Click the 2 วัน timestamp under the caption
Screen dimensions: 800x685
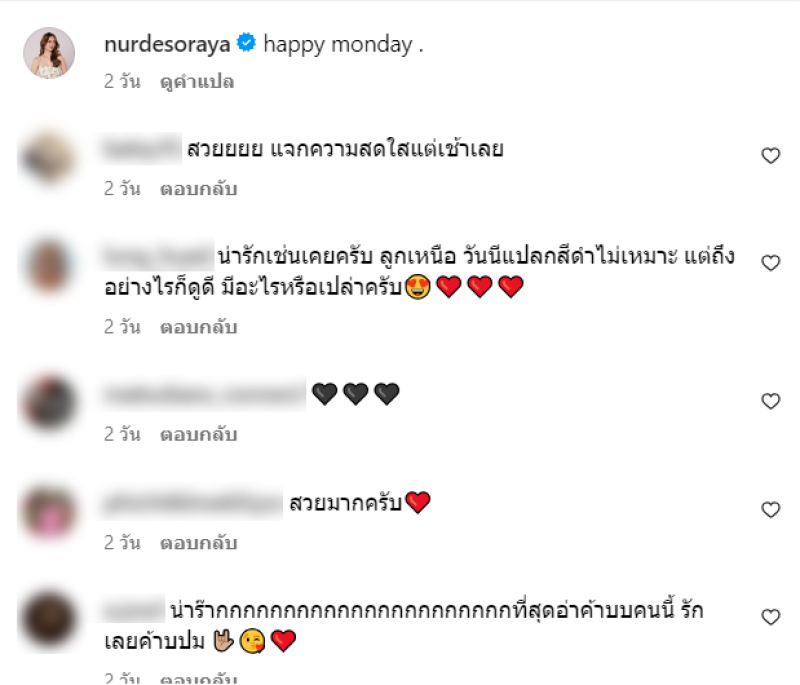pyautogui.click(x=122, y=82)
